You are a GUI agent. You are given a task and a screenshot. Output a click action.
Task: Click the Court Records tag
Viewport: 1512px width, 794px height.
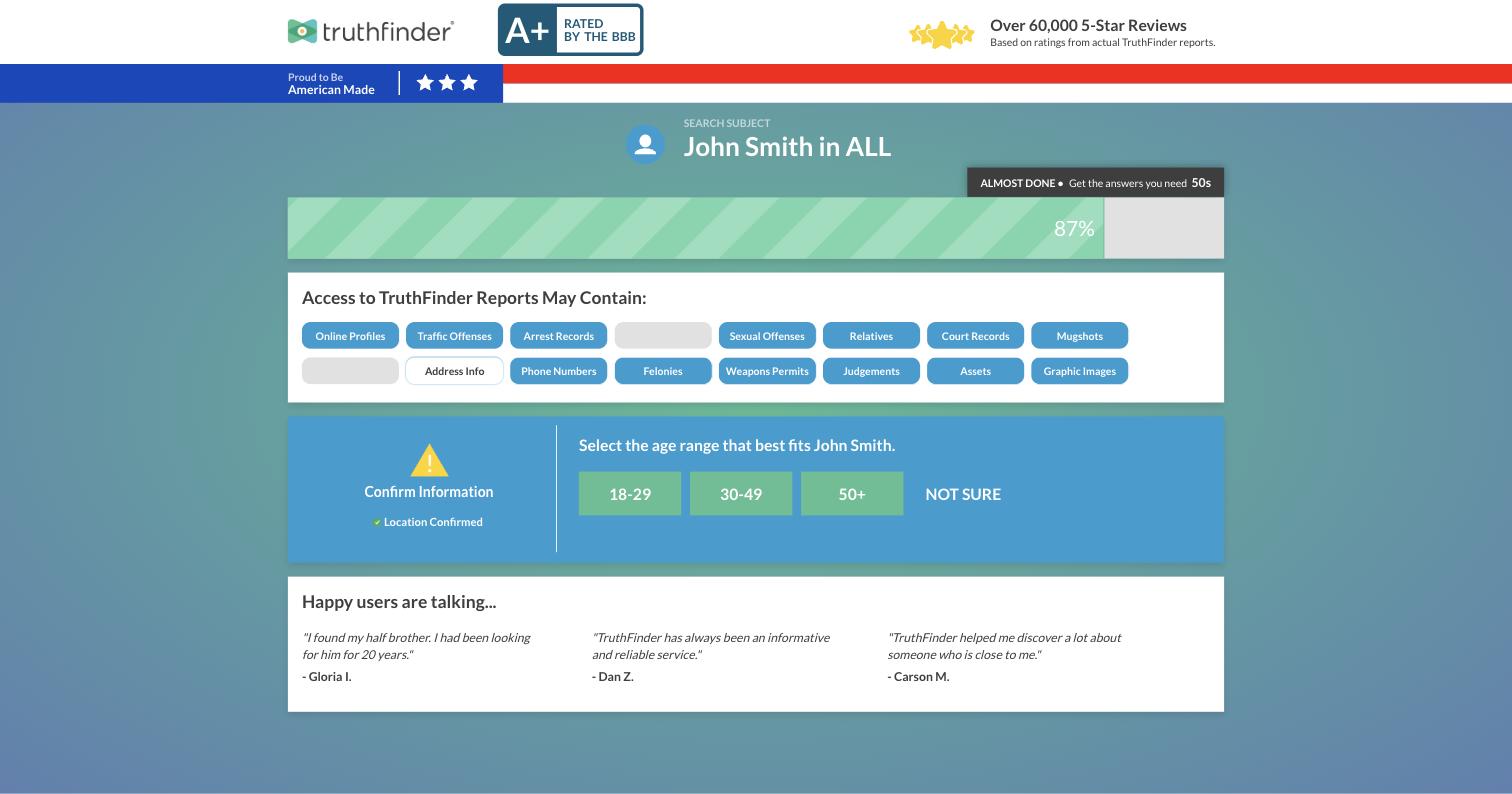tap(975, 336)
